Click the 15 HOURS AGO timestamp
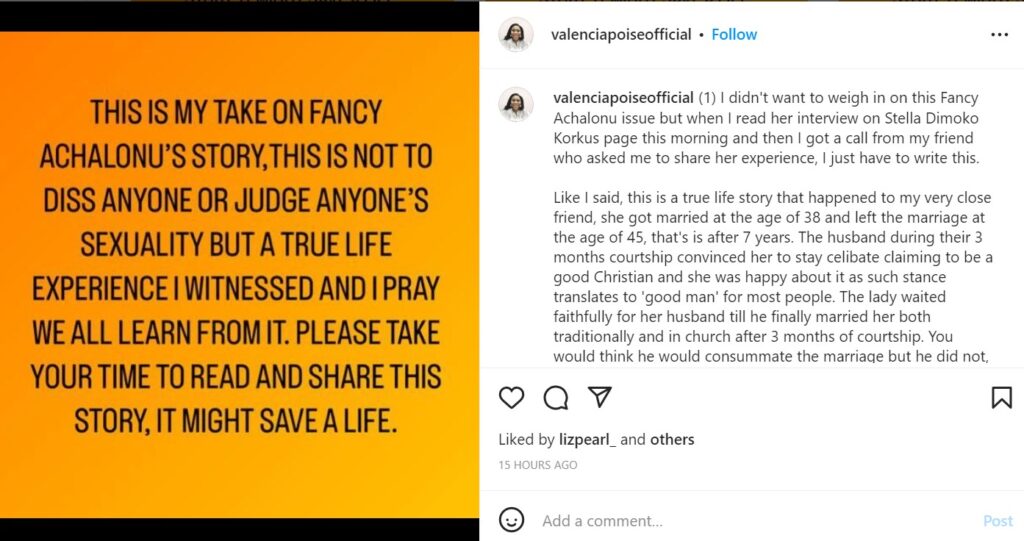 coord(538,465)
